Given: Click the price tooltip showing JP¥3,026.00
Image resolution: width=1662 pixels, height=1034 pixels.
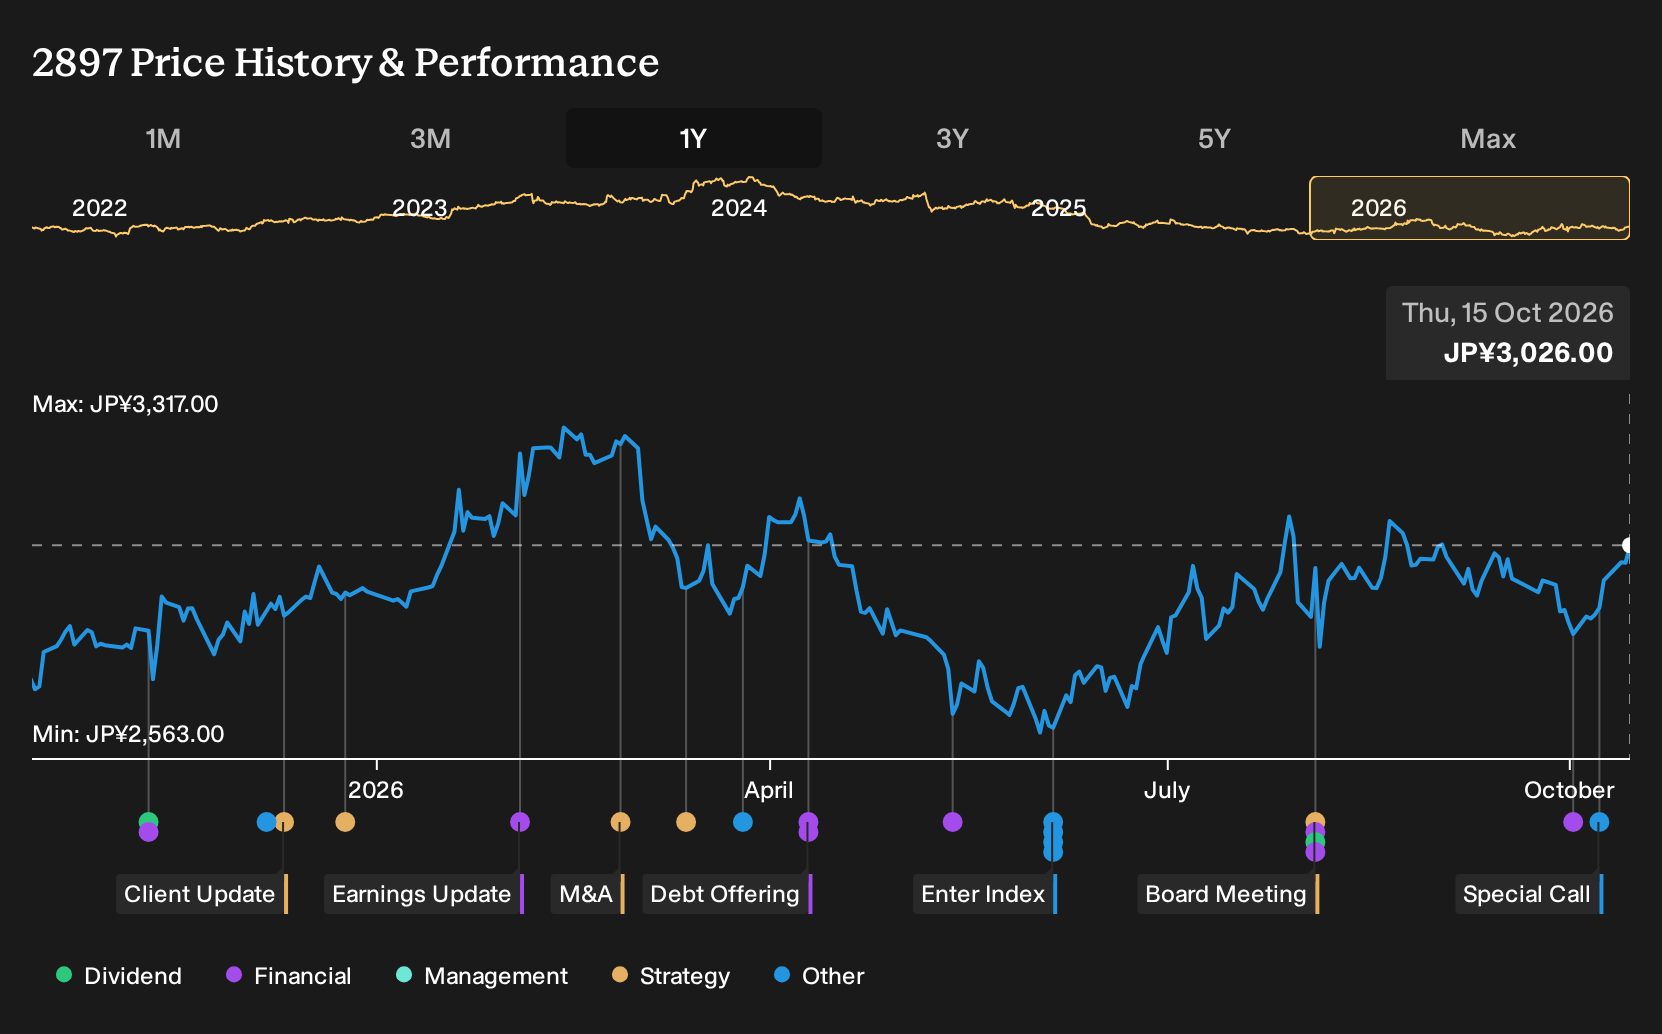Looking at the screenshot, I should click(1508, 333).
